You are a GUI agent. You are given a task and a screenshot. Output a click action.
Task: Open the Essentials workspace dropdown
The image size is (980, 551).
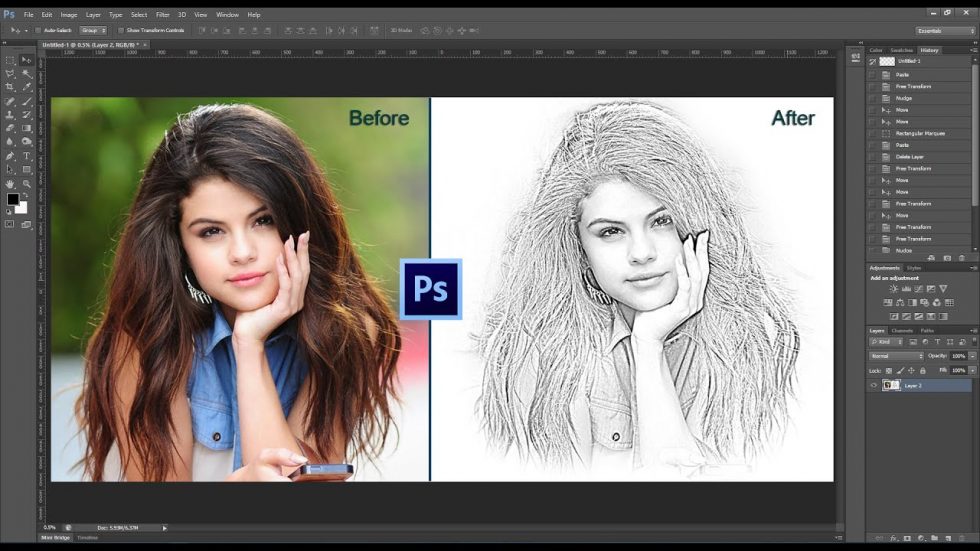[x=944, y=31]
